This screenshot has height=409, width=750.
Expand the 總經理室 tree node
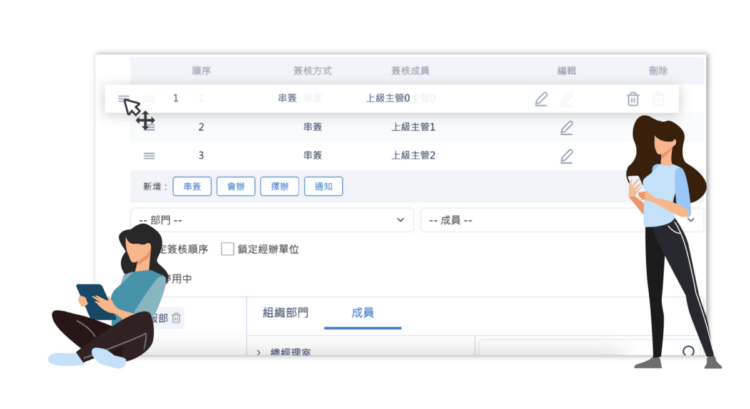click(x=259, y=353)
